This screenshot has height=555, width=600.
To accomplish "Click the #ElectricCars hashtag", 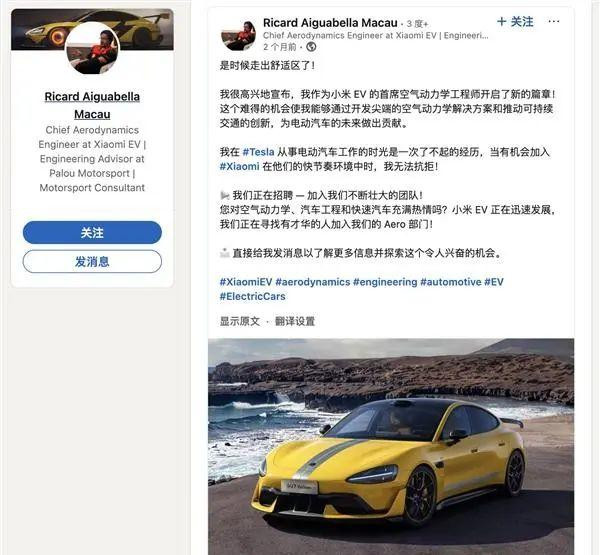I will pos(253,296).
